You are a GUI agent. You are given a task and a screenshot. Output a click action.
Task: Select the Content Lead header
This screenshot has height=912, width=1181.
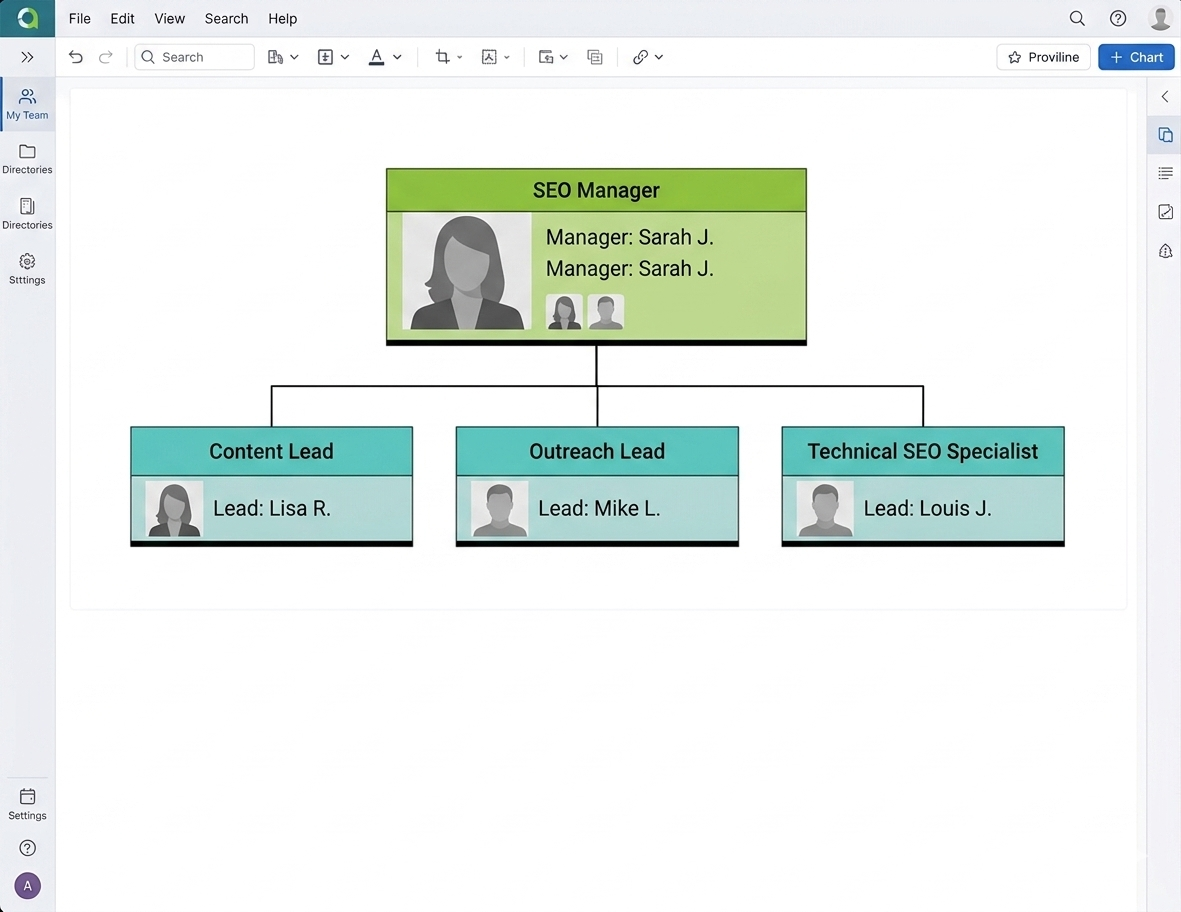(x=271, y=451)
